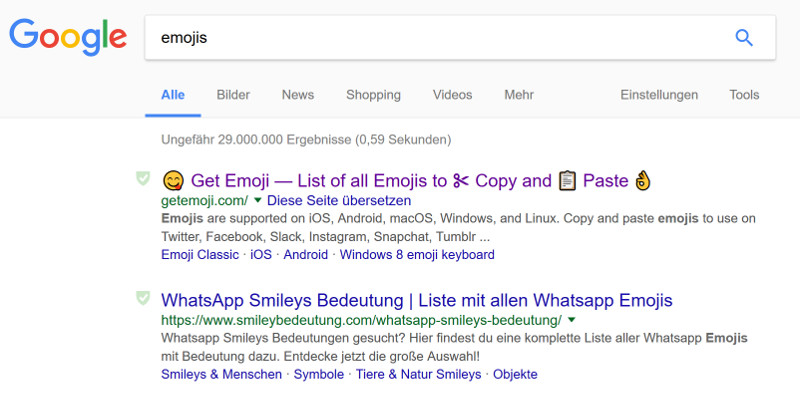Open Einstellungen options

[x=659, y=95]
